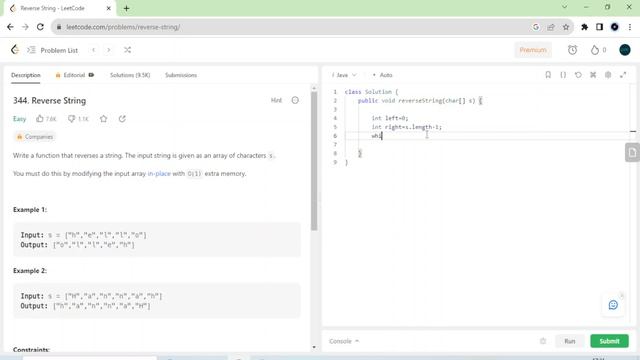Click the description panel scrollbar
Screen dimensions: 640x360
pyautogui.click(x=314, y=161)
